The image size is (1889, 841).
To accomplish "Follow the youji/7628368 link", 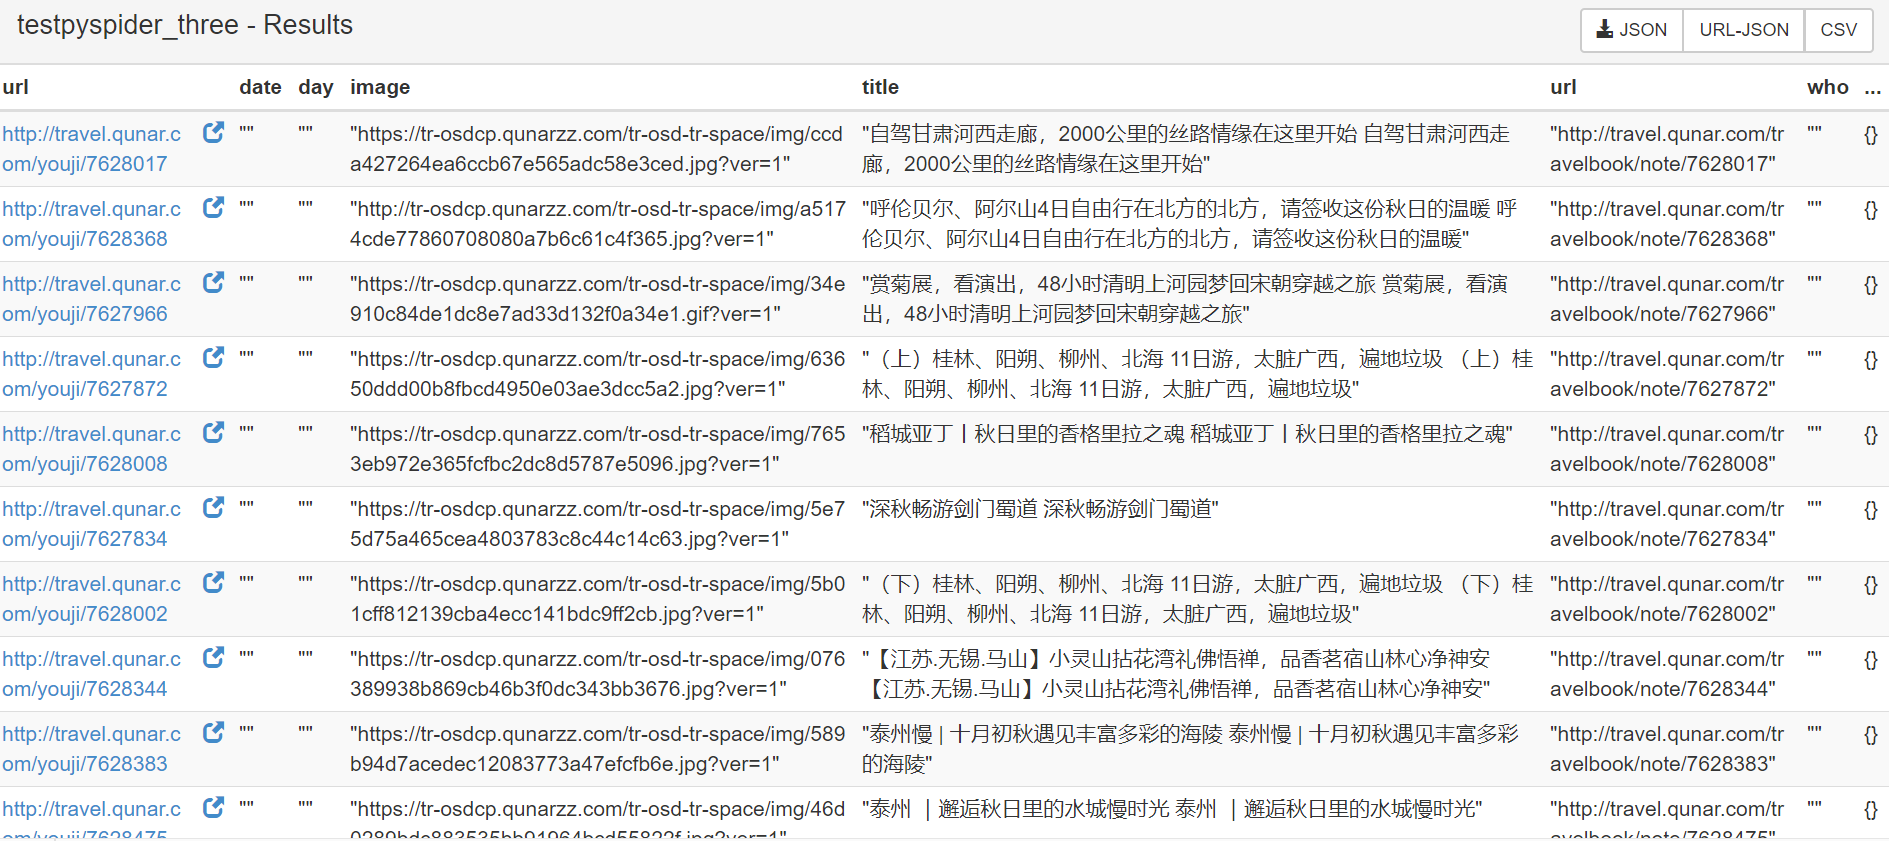I will point(92,224).
